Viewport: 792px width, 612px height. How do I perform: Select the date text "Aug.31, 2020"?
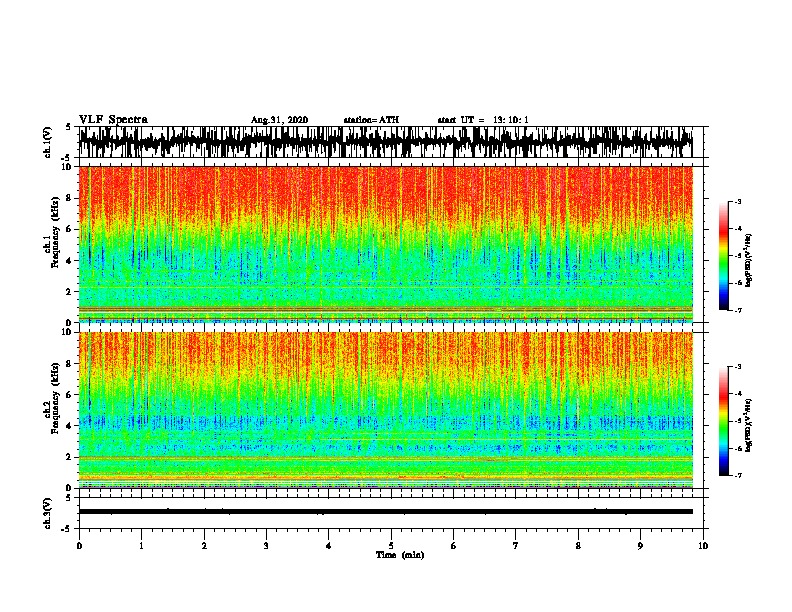click(279, 120)
